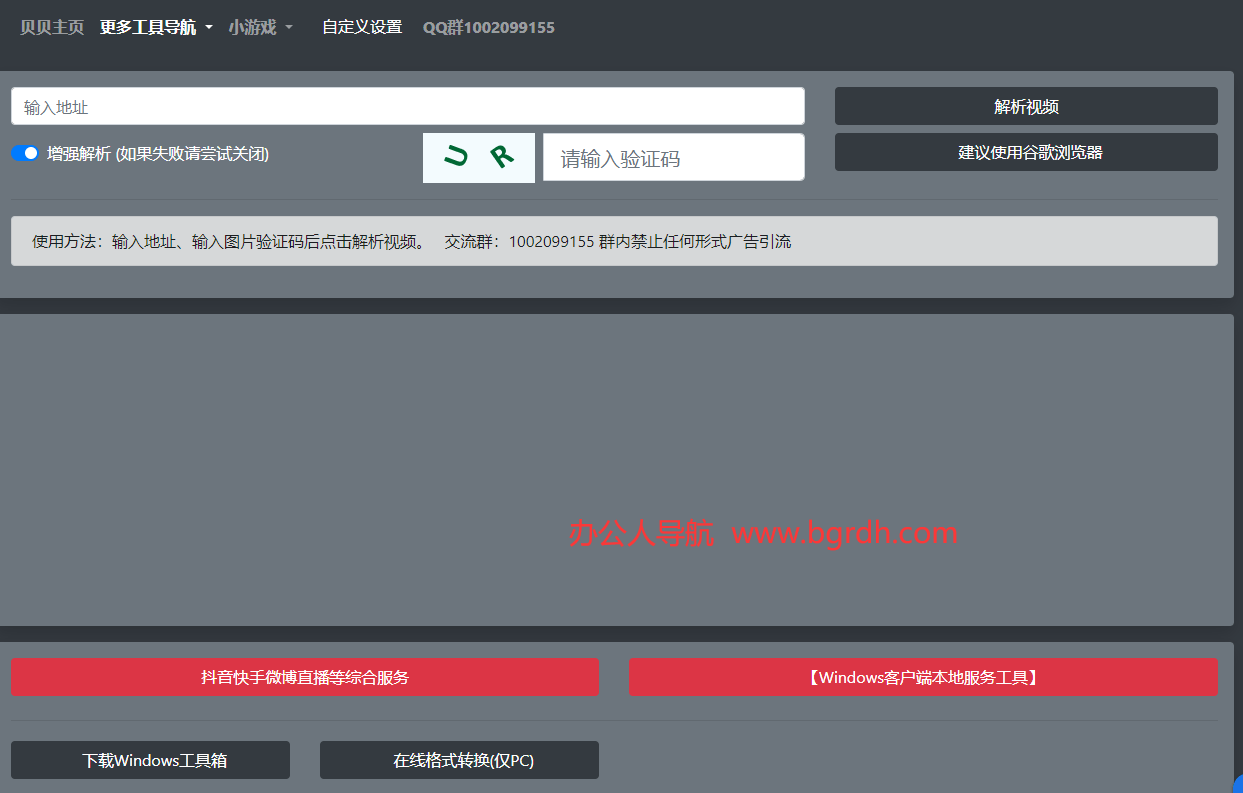
Task: Open the 贝贝主页 home link
Action: 52,27
